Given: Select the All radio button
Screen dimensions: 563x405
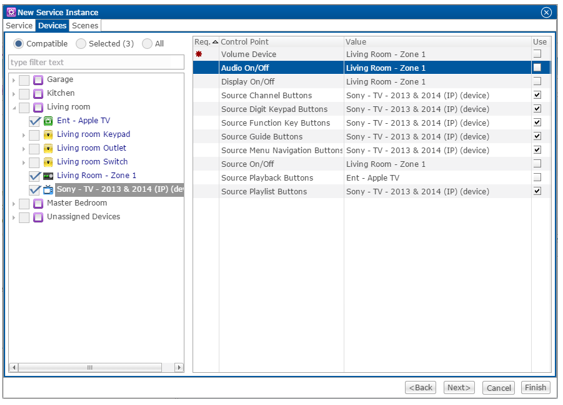Looking at the screenshot, I should [x=147, y=44].
